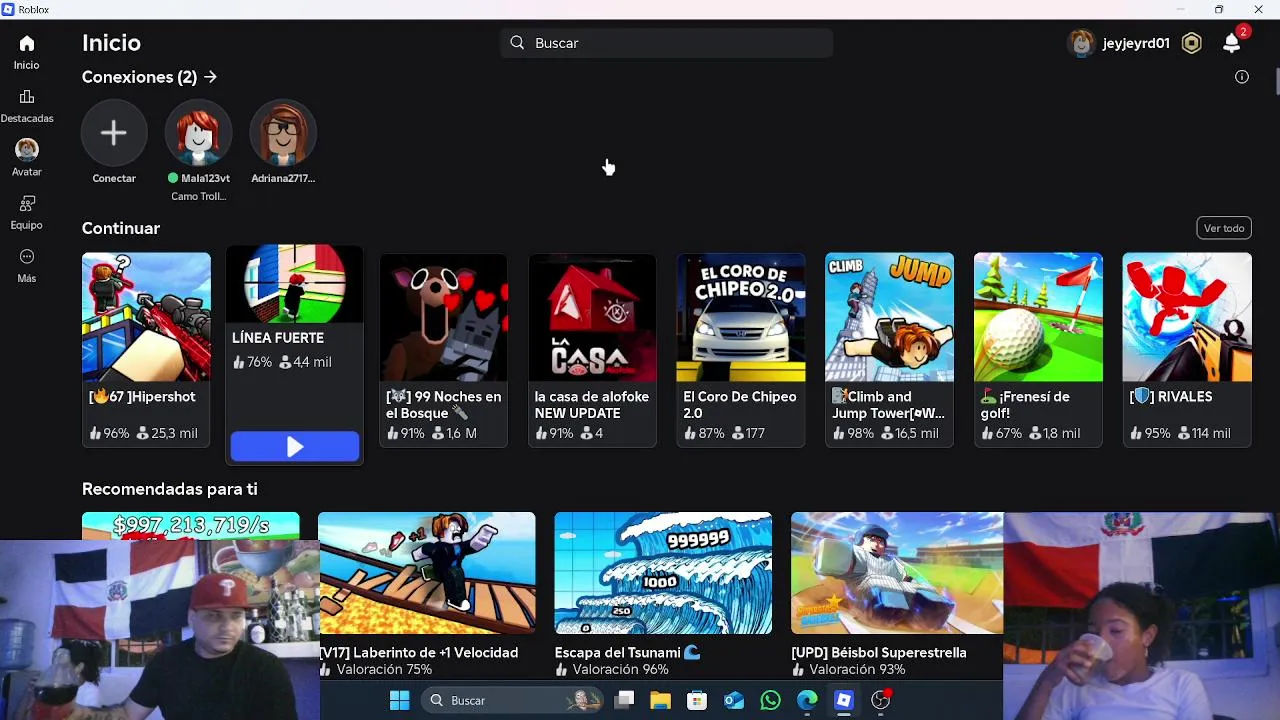Image resolution: width=1280 pixels, height=720 pixels.
Task: Click [UPD] Béisbol Superestrella title text
Action: coord(879,653)
